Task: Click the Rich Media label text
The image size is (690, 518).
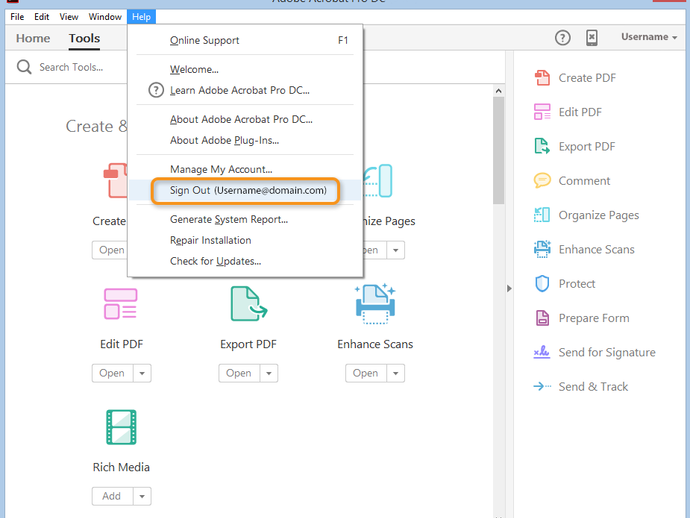Action: 121,467
